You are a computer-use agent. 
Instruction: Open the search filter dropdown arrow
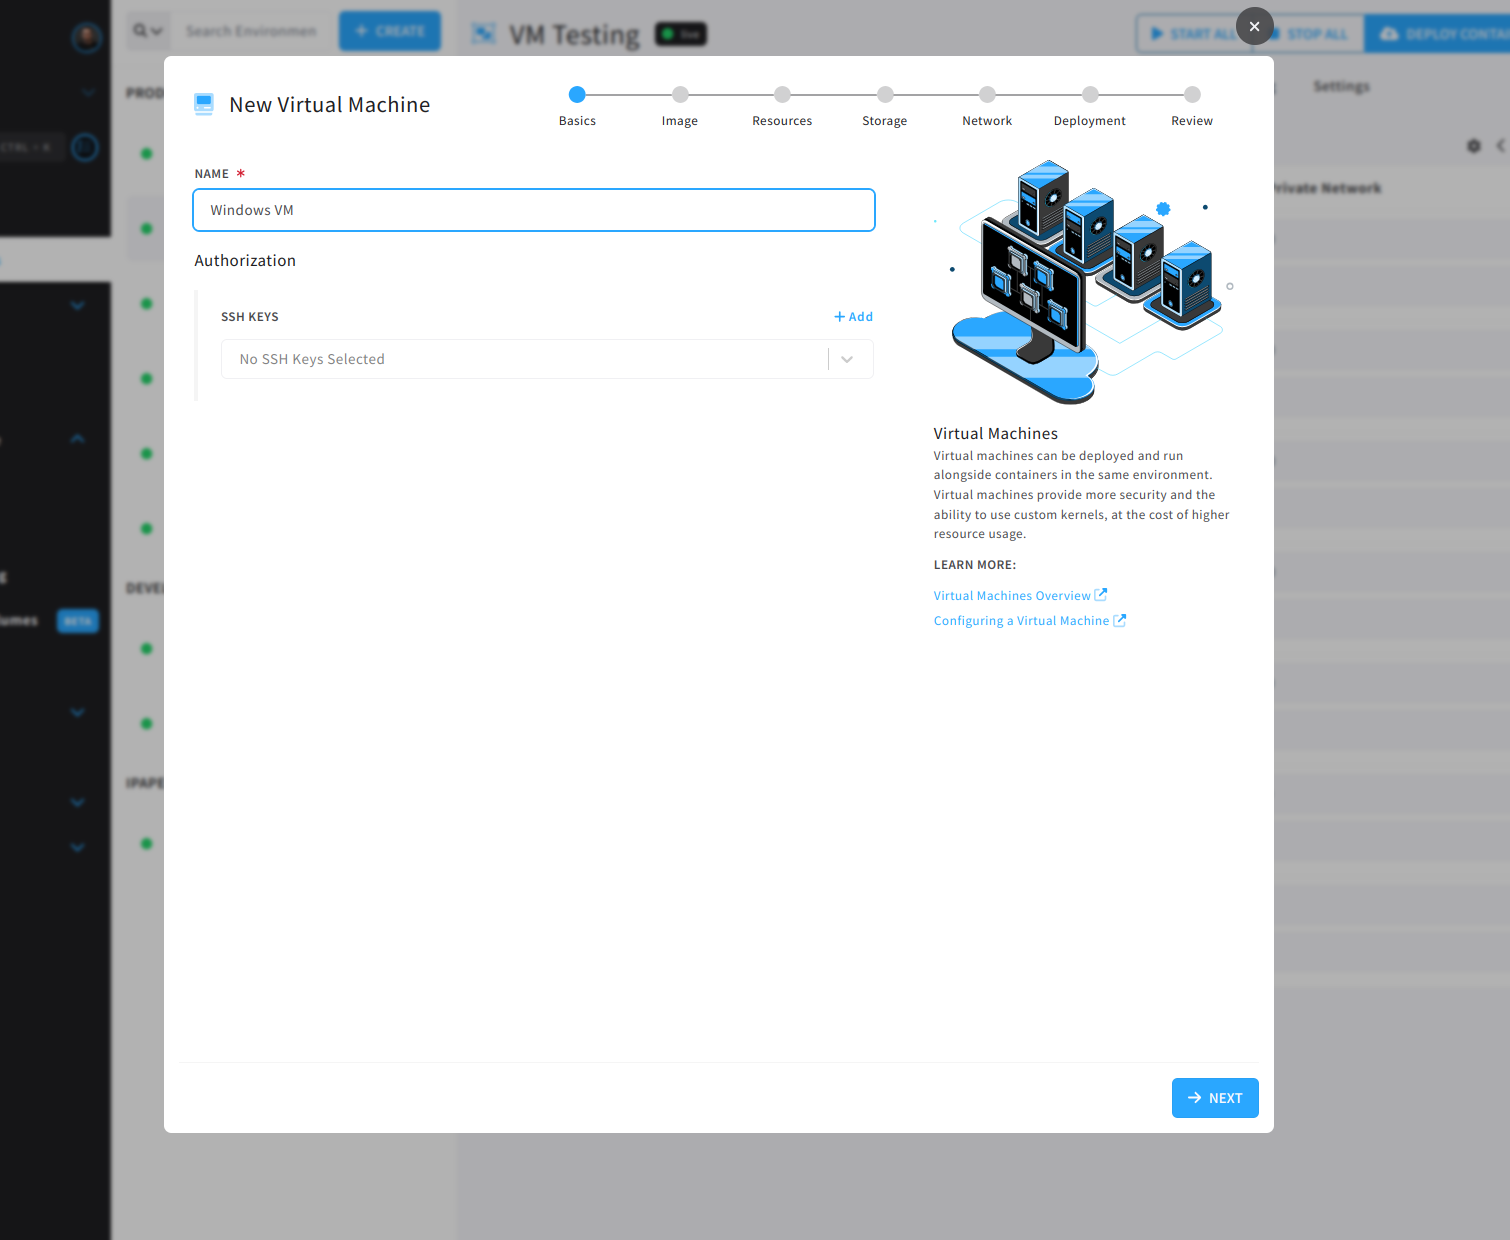point(157,30)
